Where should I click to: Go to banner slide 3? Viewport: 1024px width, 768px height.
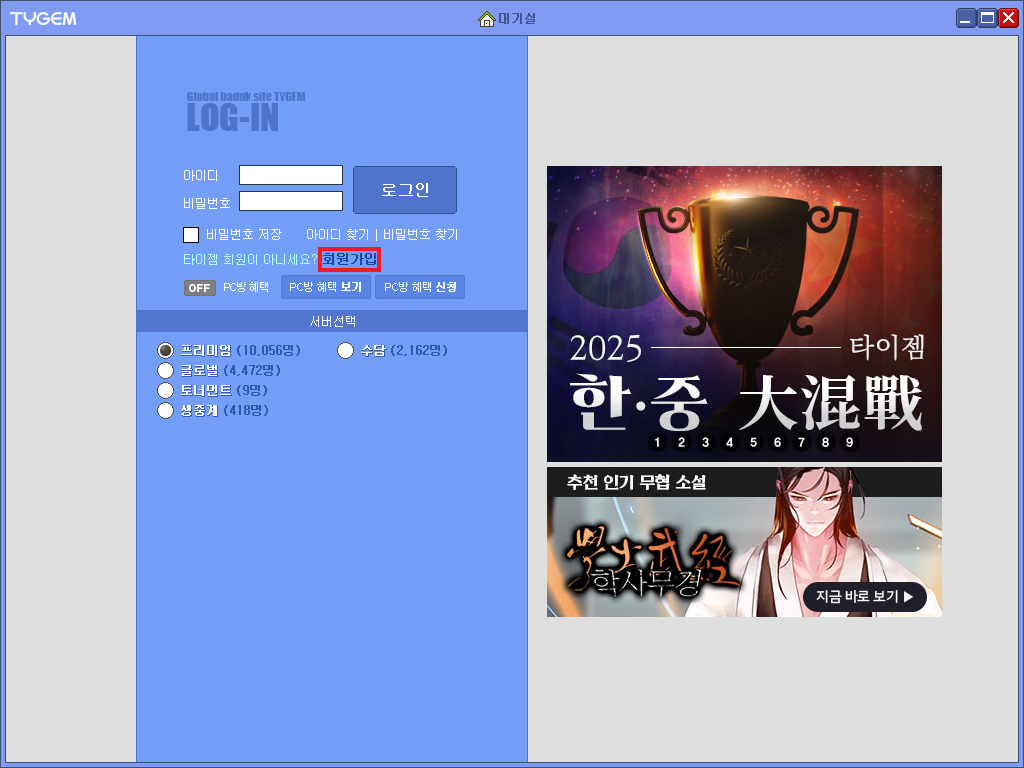click(x=705, y=442)
